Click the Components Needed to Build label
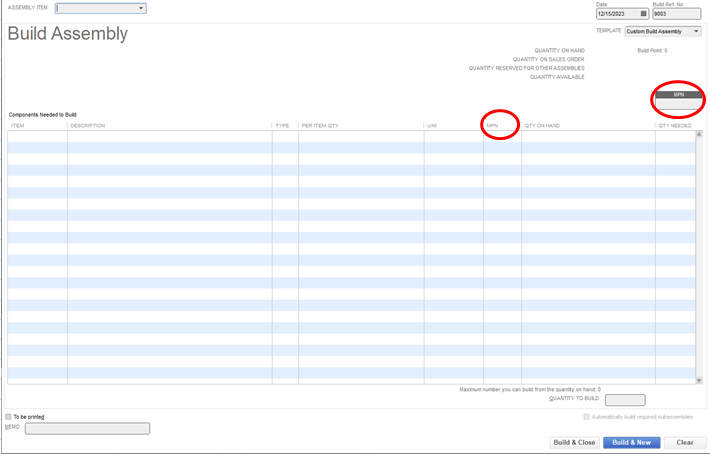Screen dimensions: 710x454 [43, 115]
